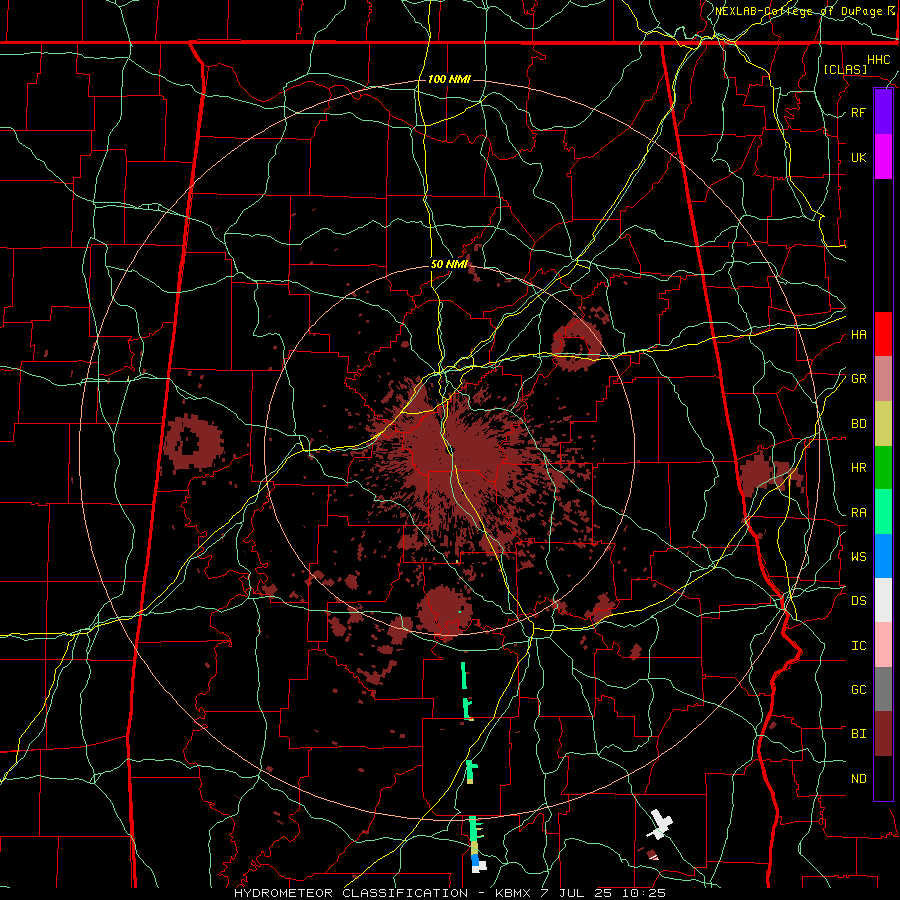The height and width of the screenshot is (900, 900).
Task: Click the round brown echo south of radar
Action: click(x=445, y=610)
